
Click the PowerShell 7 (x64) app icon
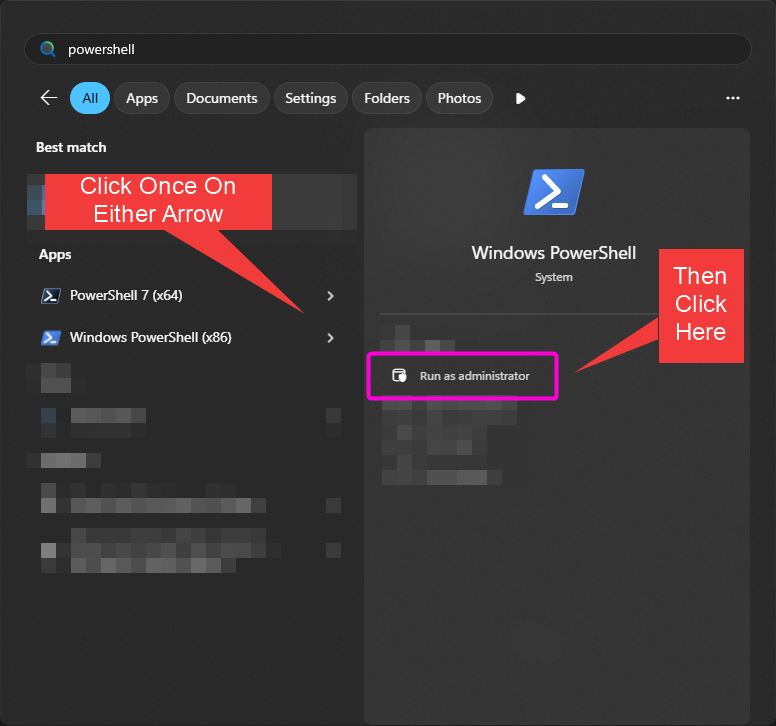point(50,296)
